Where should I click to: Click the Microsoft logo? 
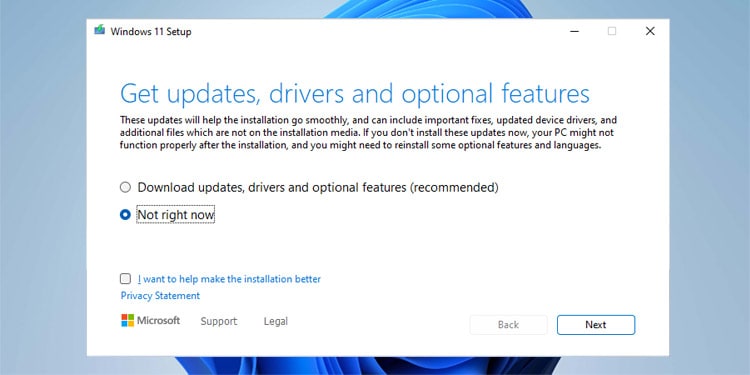(151, 320)
